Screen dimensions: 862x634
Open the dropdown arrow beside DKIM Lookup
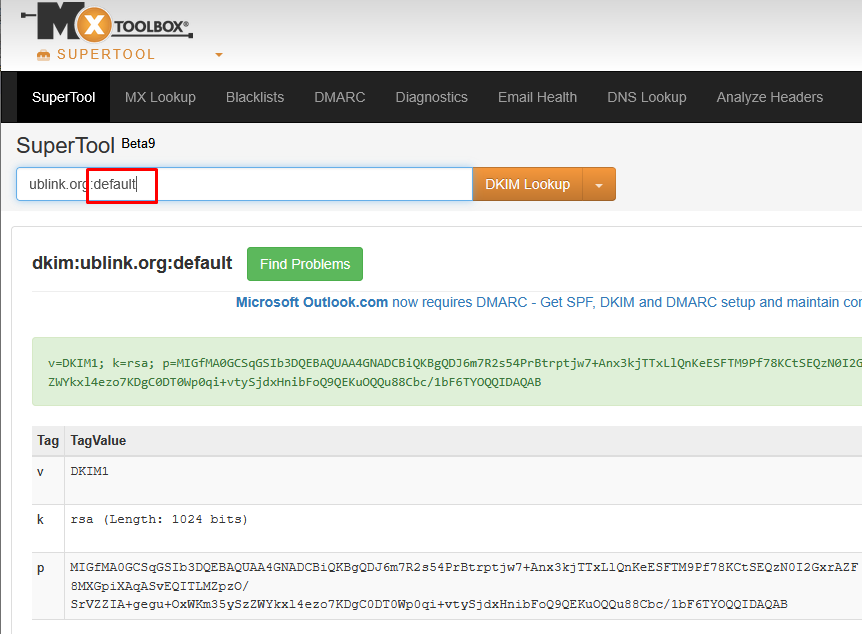tap(599, 185)
